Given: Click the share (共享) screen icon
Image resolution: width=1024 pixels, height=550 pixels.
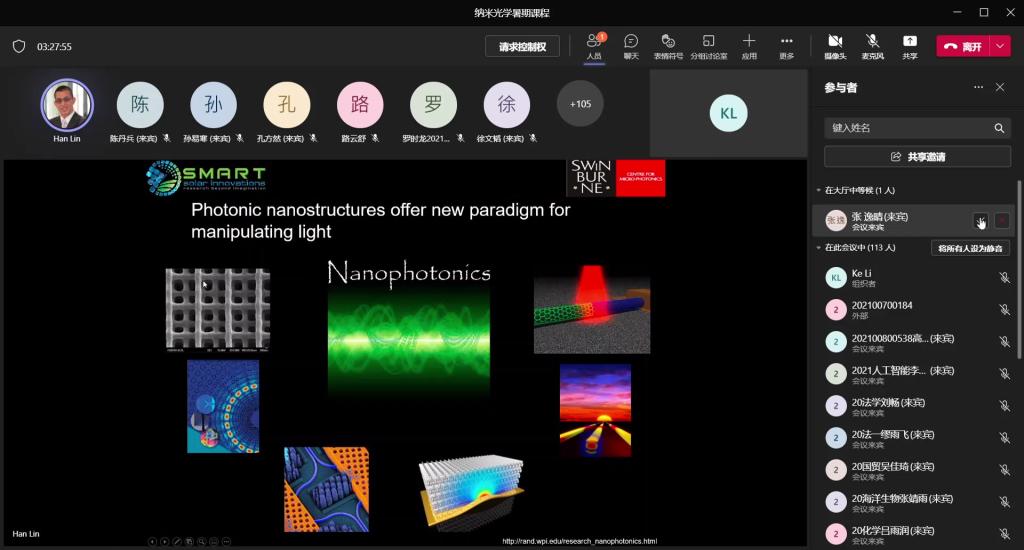Looking at the screenshot, I should (909, 46).
